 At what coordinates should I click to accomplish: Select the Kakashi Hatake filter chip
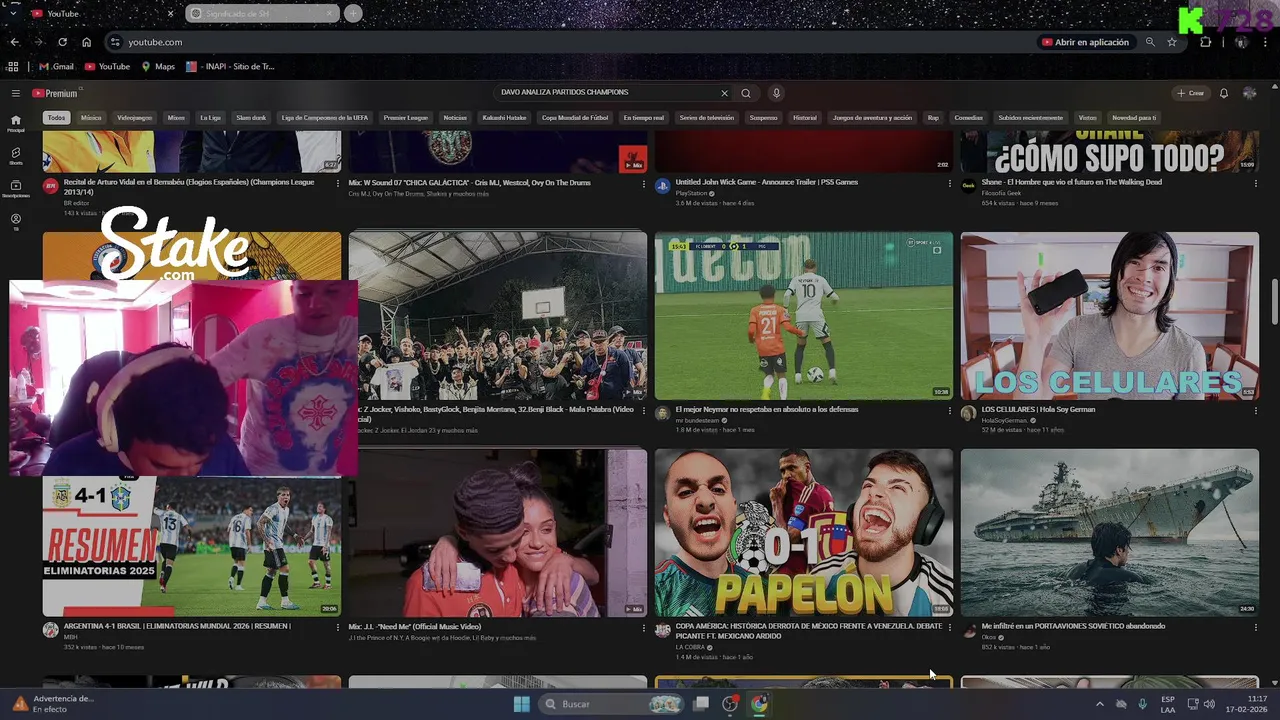click(x=504, y=118)
